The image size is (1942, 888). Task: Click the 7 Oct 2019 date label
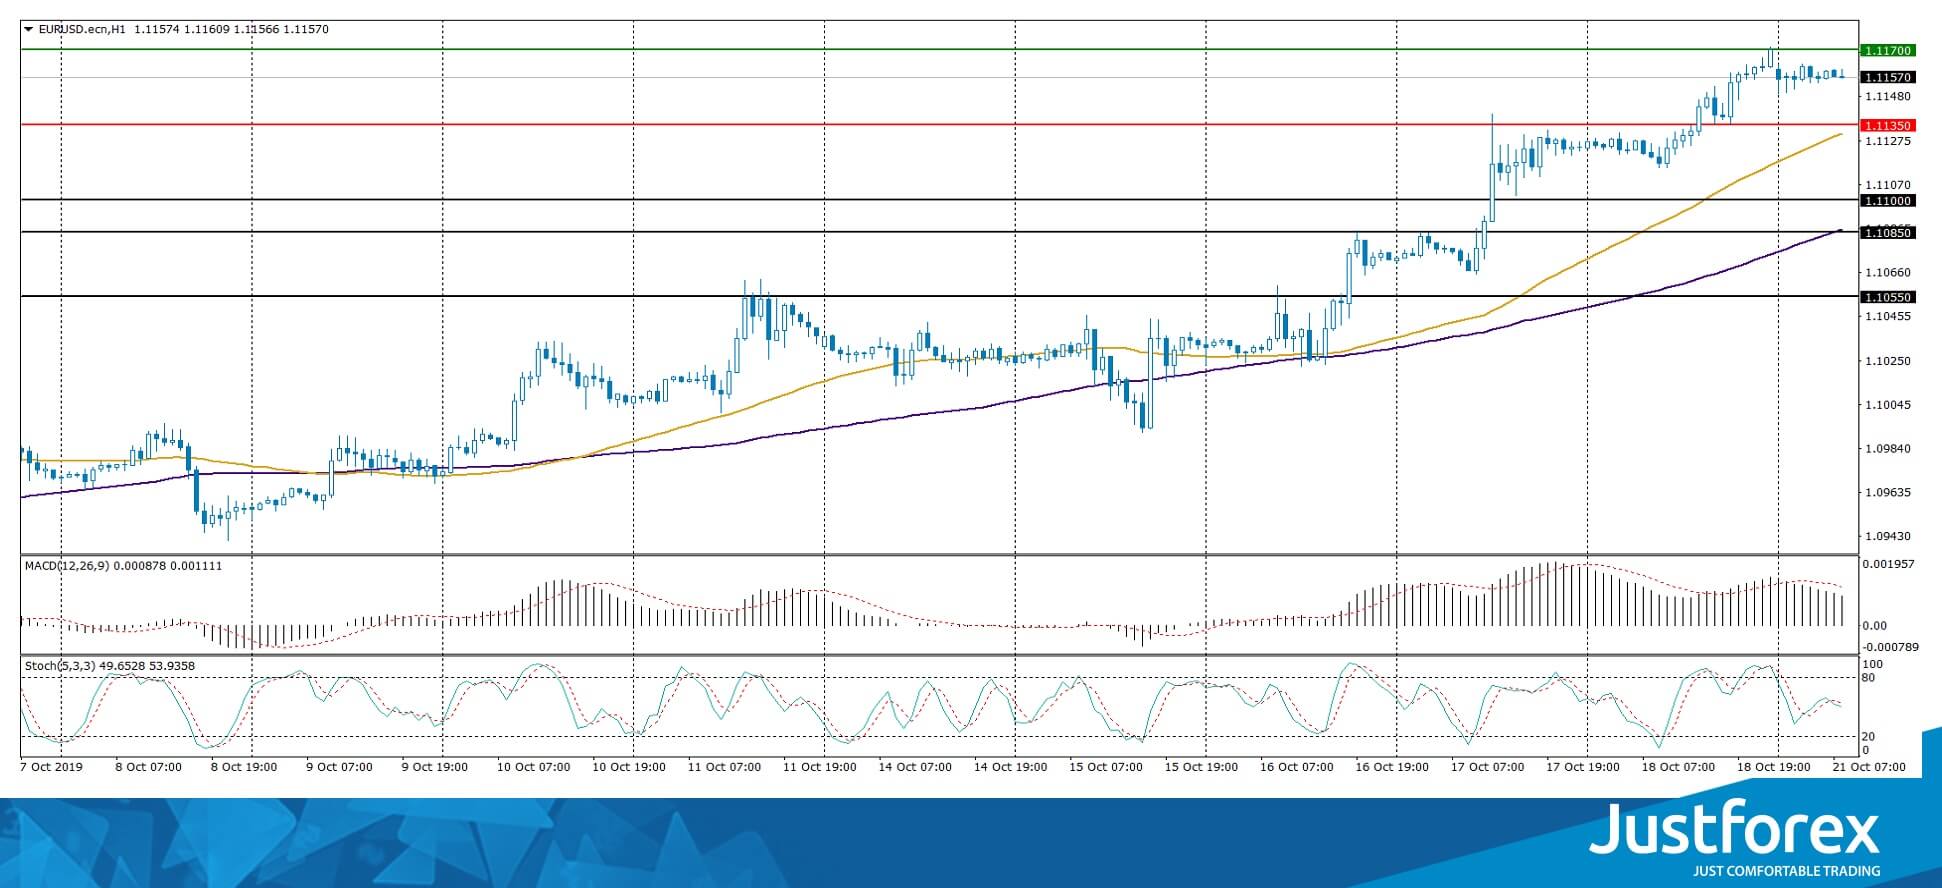point(52,767)
